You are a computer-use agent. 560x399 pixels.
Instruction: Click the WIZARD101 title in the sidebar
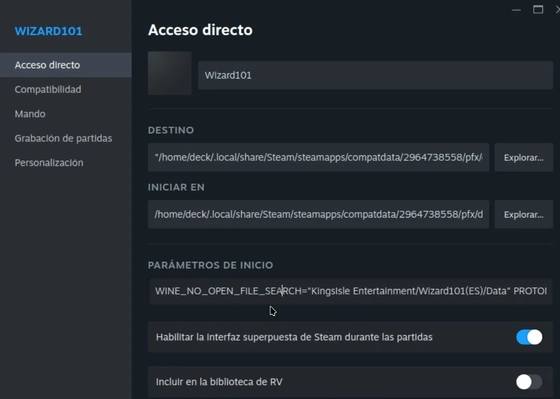[49, 31]
